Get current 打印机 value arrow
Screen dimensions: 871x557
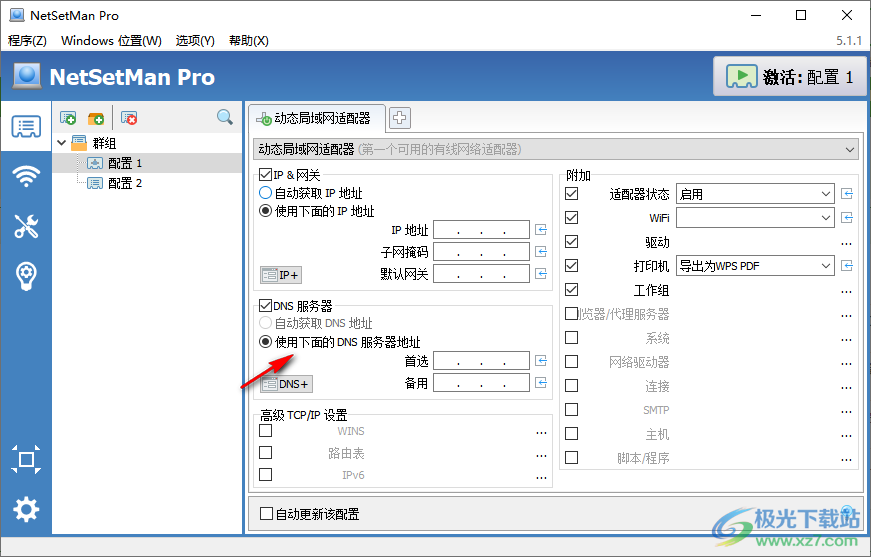[x=847, y=265]
